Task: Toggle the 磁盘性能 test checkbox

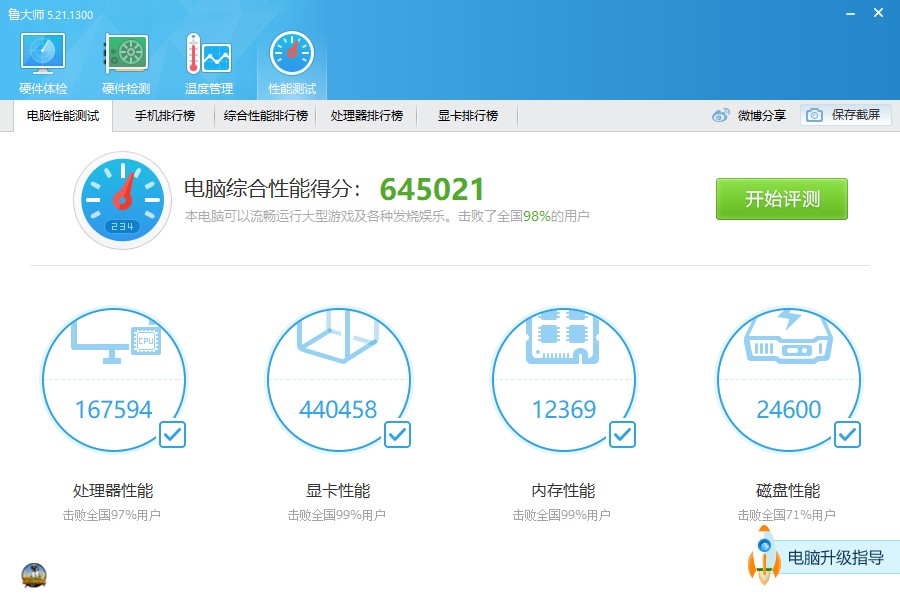Action: pos(847,434)
